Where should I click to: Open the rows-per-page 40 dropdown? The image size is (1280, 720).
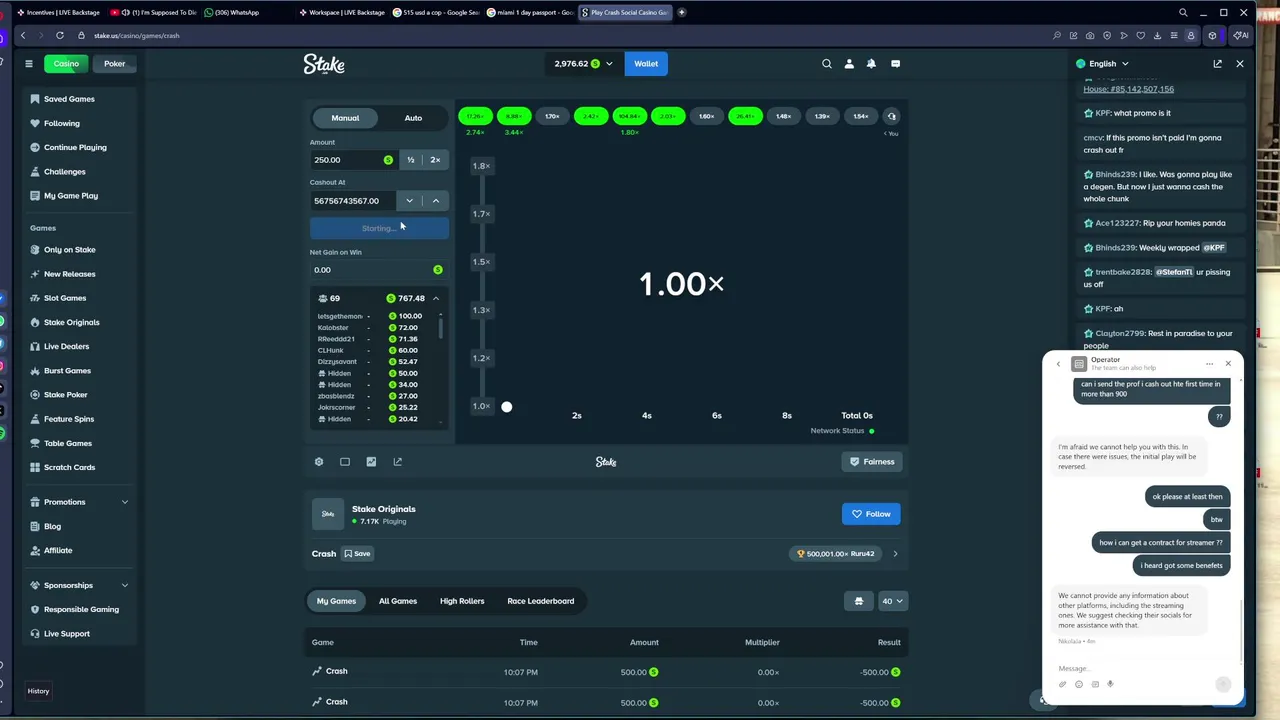892,601
